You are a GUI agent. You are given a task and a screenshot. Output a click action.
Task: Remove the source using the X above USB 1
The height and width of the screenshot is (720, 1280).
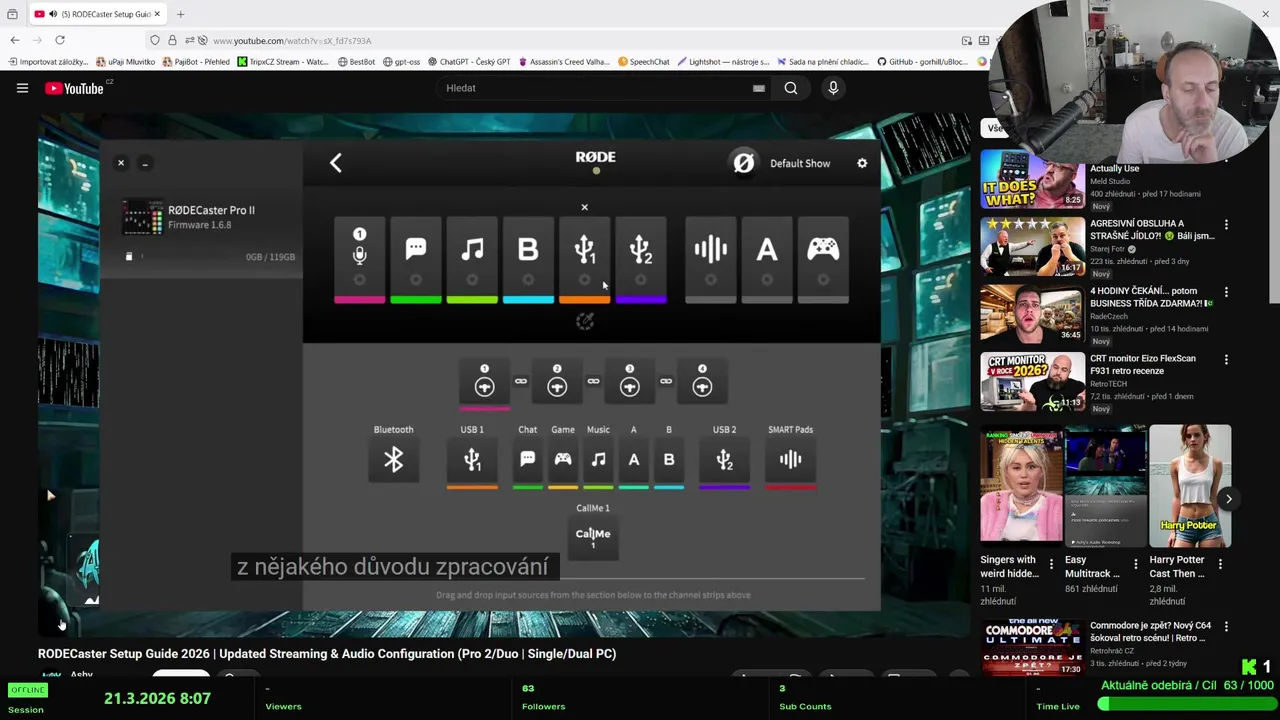pos(585,208)
